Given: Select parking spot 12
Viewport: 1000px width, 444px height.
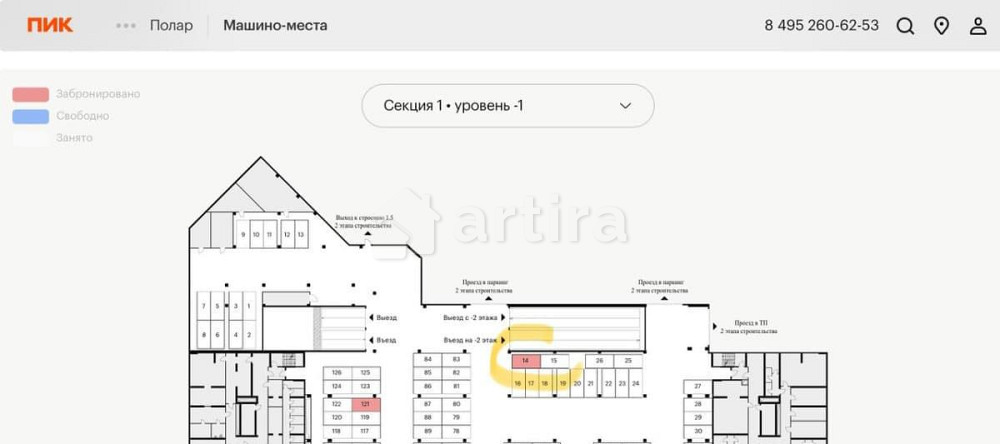Looking at the screenshot, I should [x=287, y=235].
